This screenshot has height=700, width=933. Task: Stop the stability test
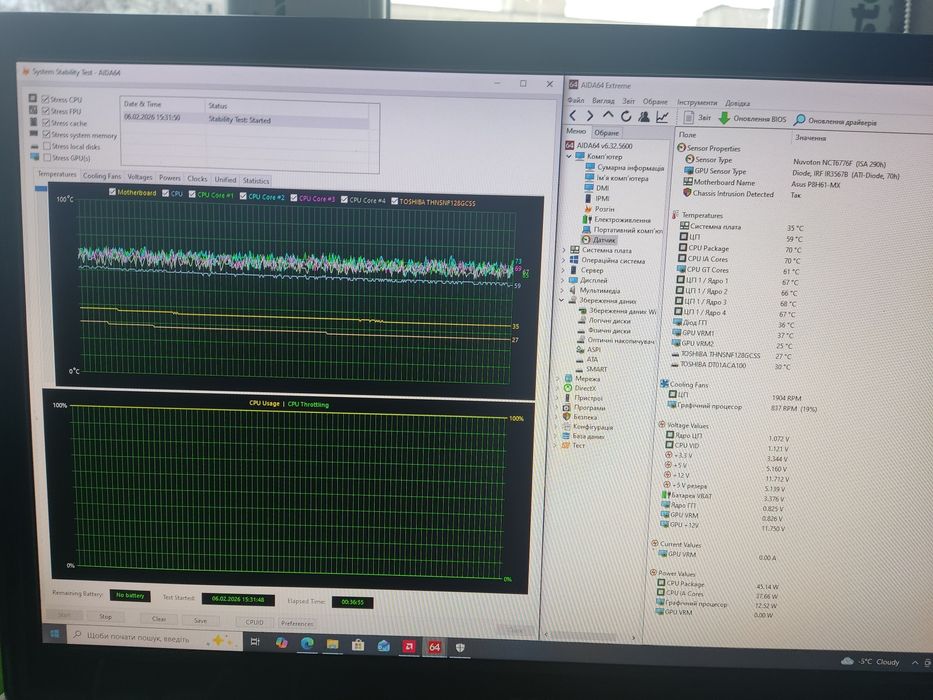pyautogui.click(x=105, y=616)
